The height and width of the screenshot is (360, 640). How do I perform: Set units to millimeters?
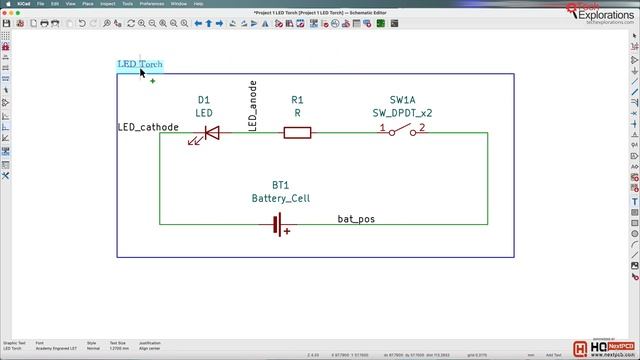point(6,78)
